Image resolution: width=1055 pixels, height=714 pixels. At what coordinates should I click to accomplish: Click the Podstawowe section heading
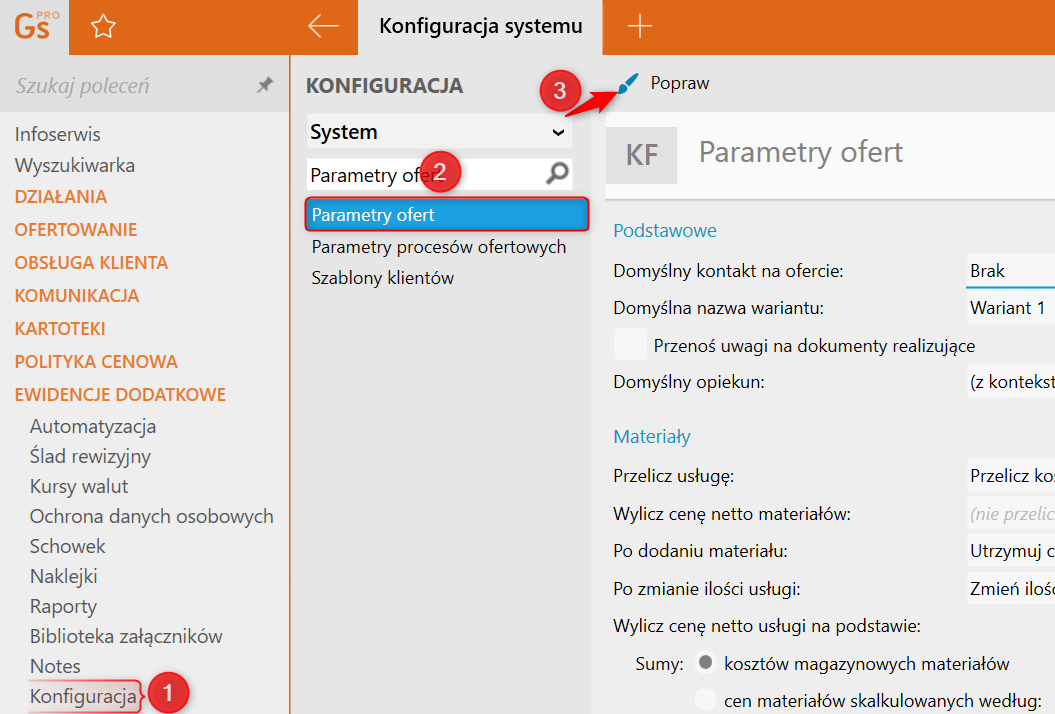(665, 231)
